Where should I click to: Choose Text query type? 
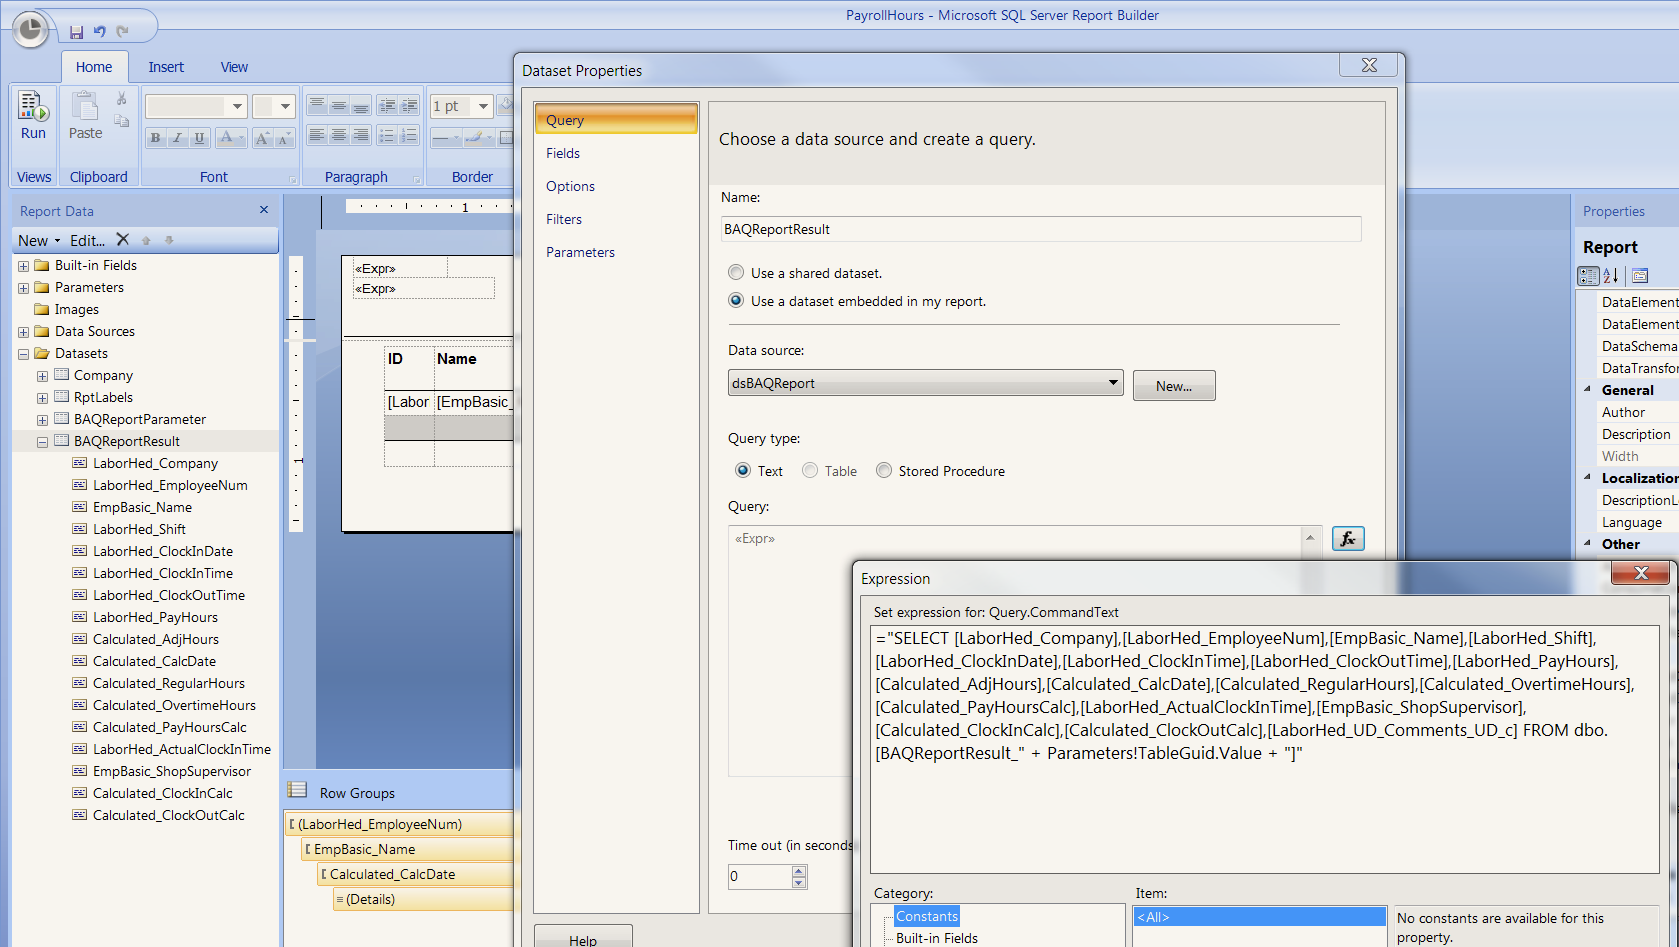click(x=743, y=470)
